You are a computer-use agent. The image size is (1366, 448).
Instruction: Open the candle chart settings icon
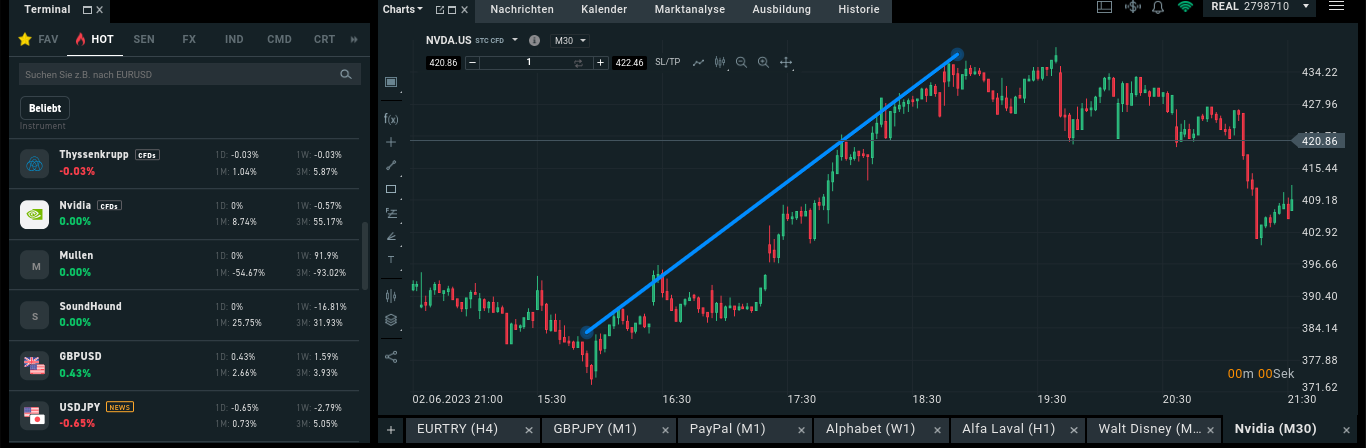[391, 295]
